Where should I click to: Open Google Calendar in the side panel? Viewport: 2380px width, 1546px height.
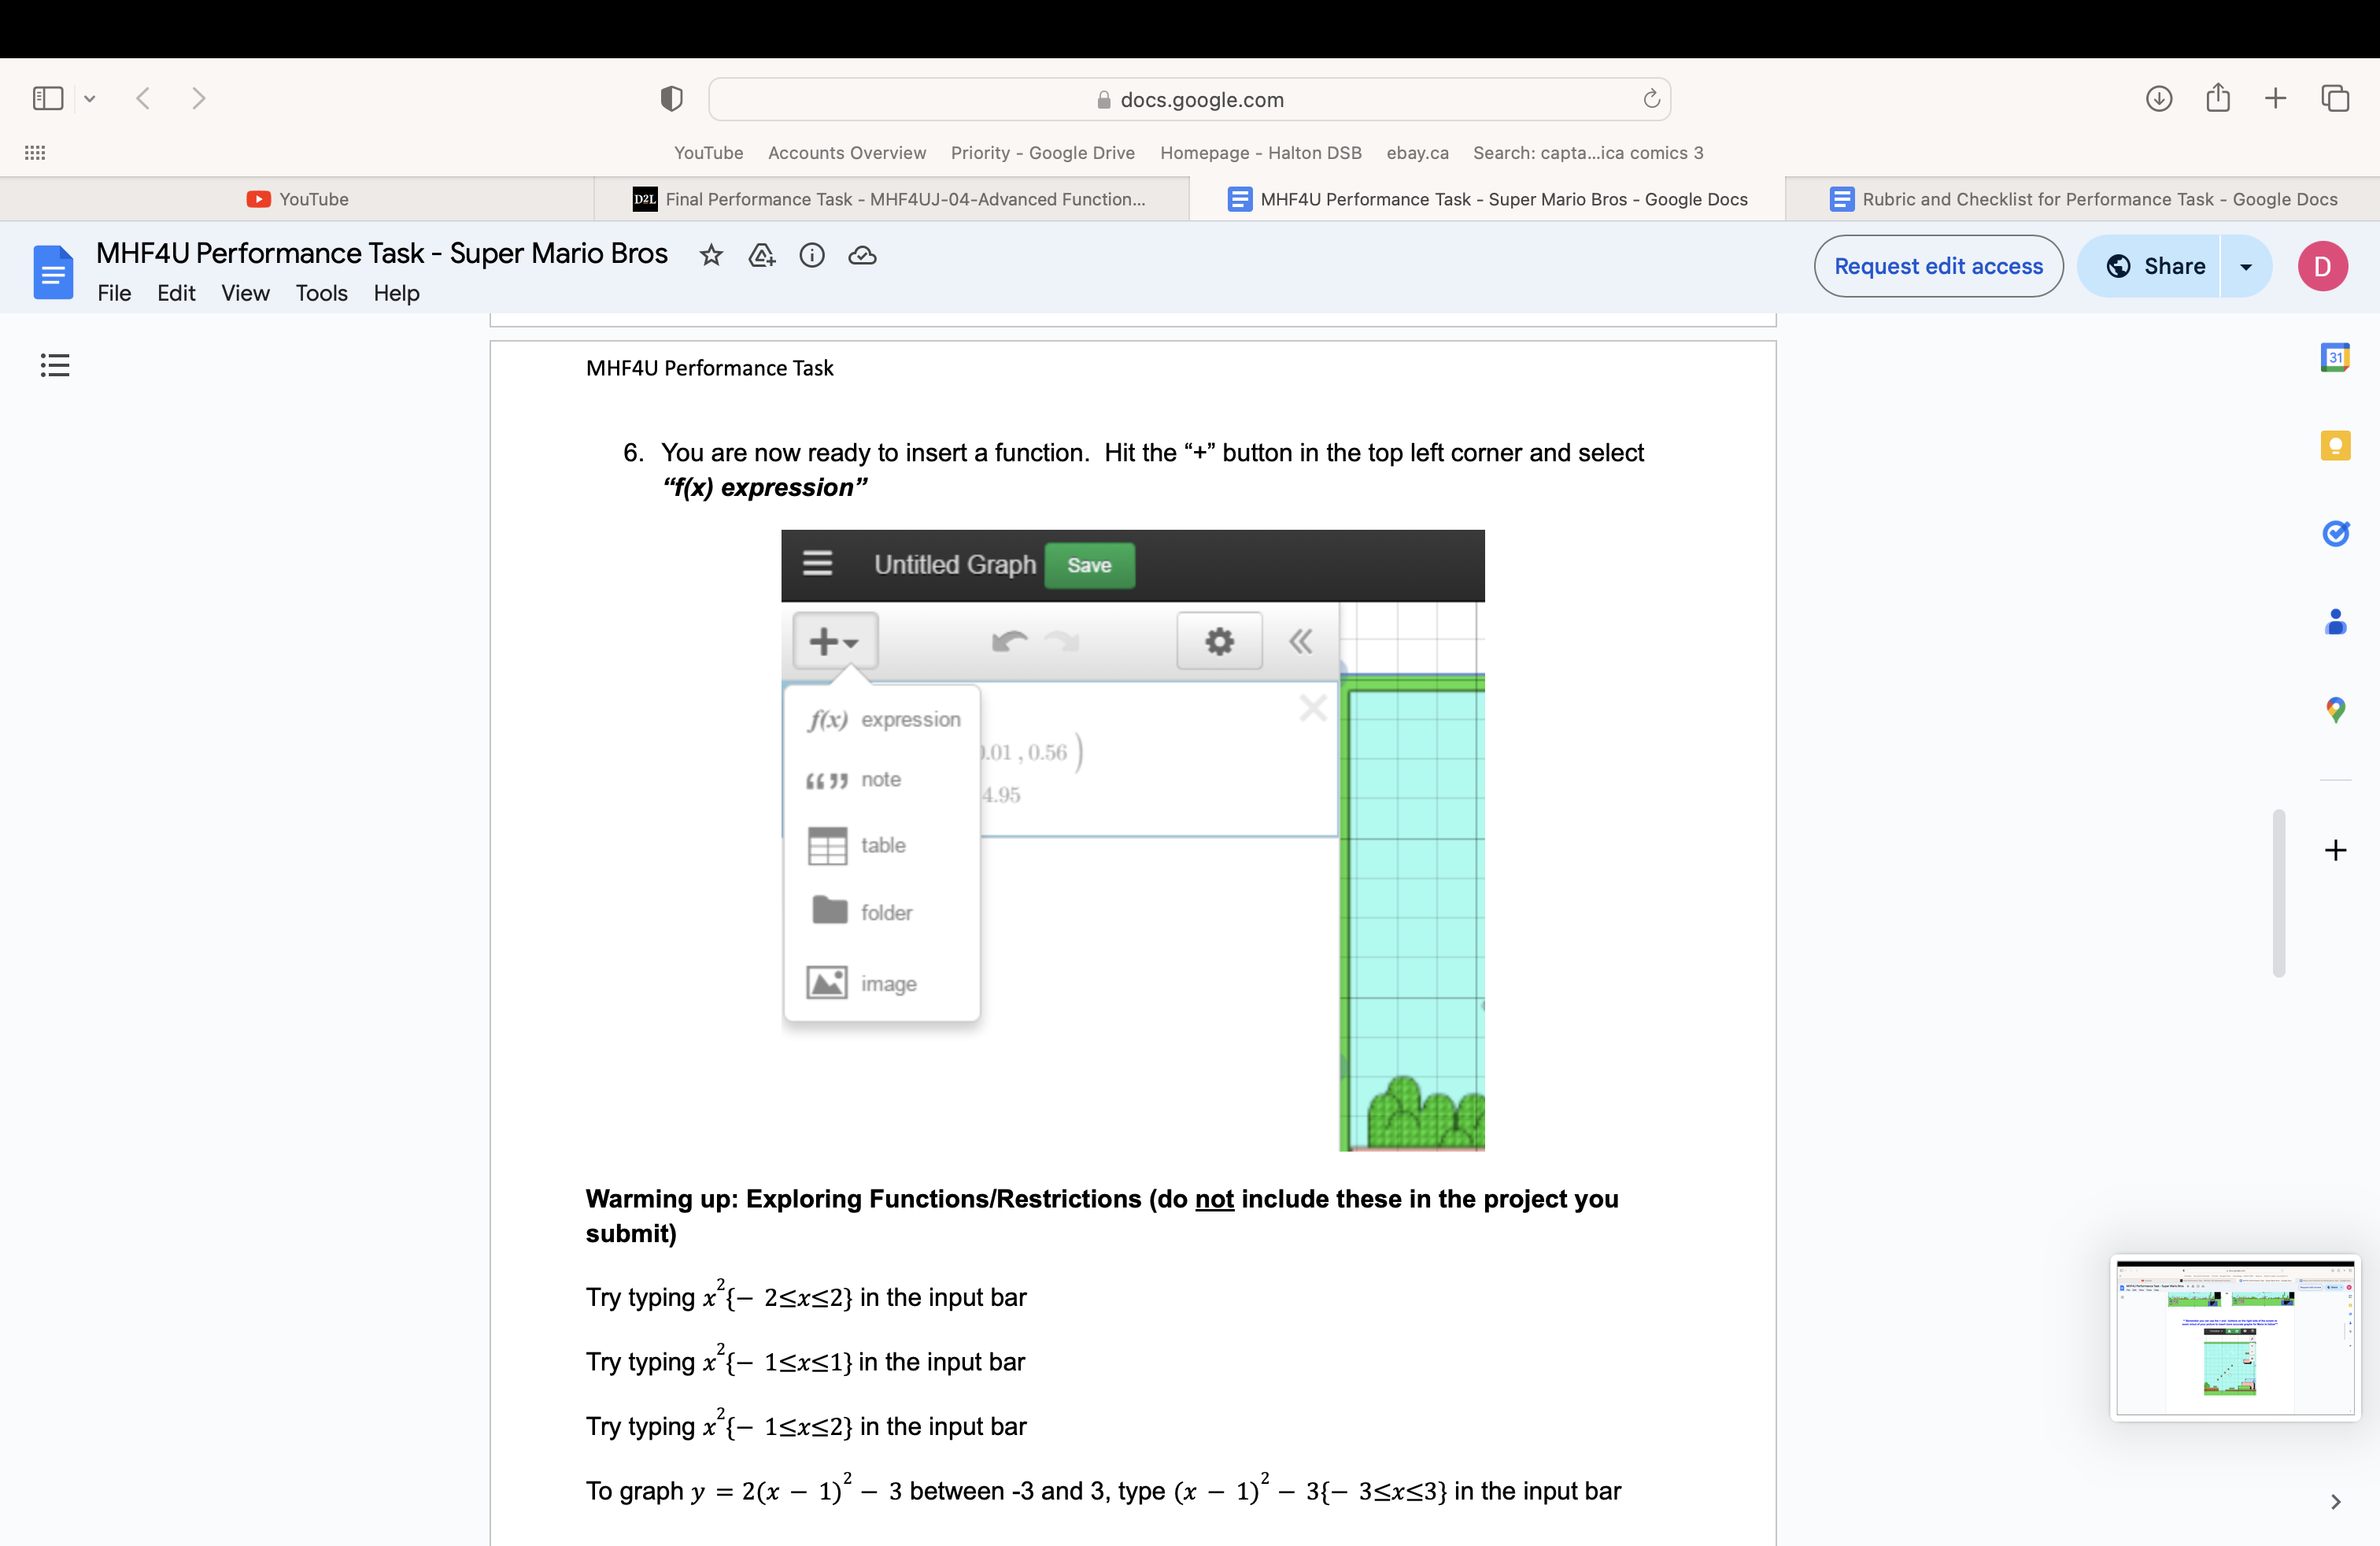2336,357
